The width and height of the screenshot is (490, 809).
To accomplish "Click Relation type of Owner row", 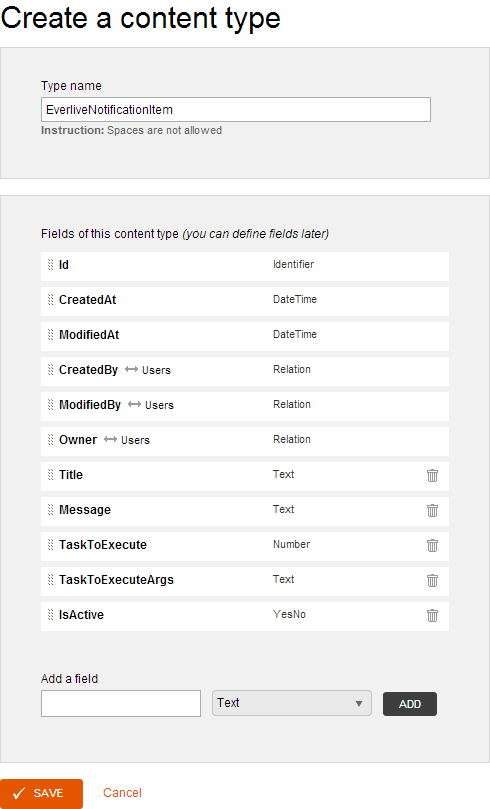I will (x=292, y=439).
